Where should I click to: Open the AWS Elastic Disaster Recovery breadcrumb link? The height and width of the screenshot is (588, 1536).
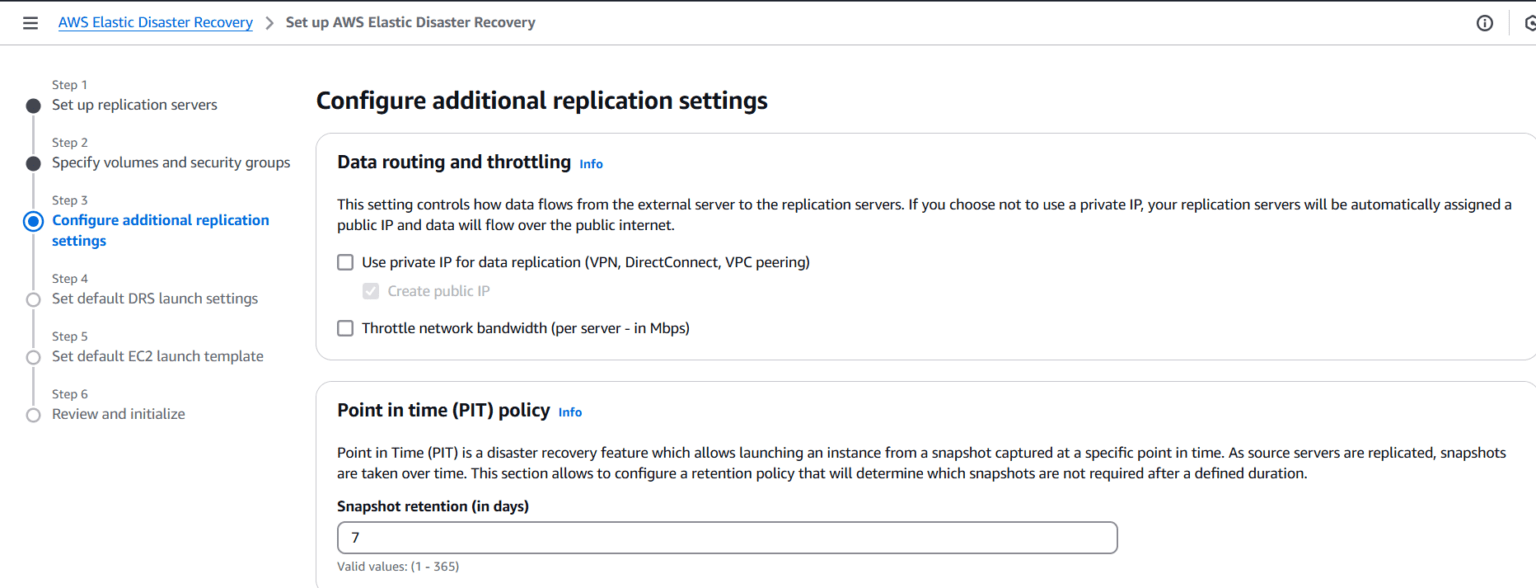coord(155,22)
